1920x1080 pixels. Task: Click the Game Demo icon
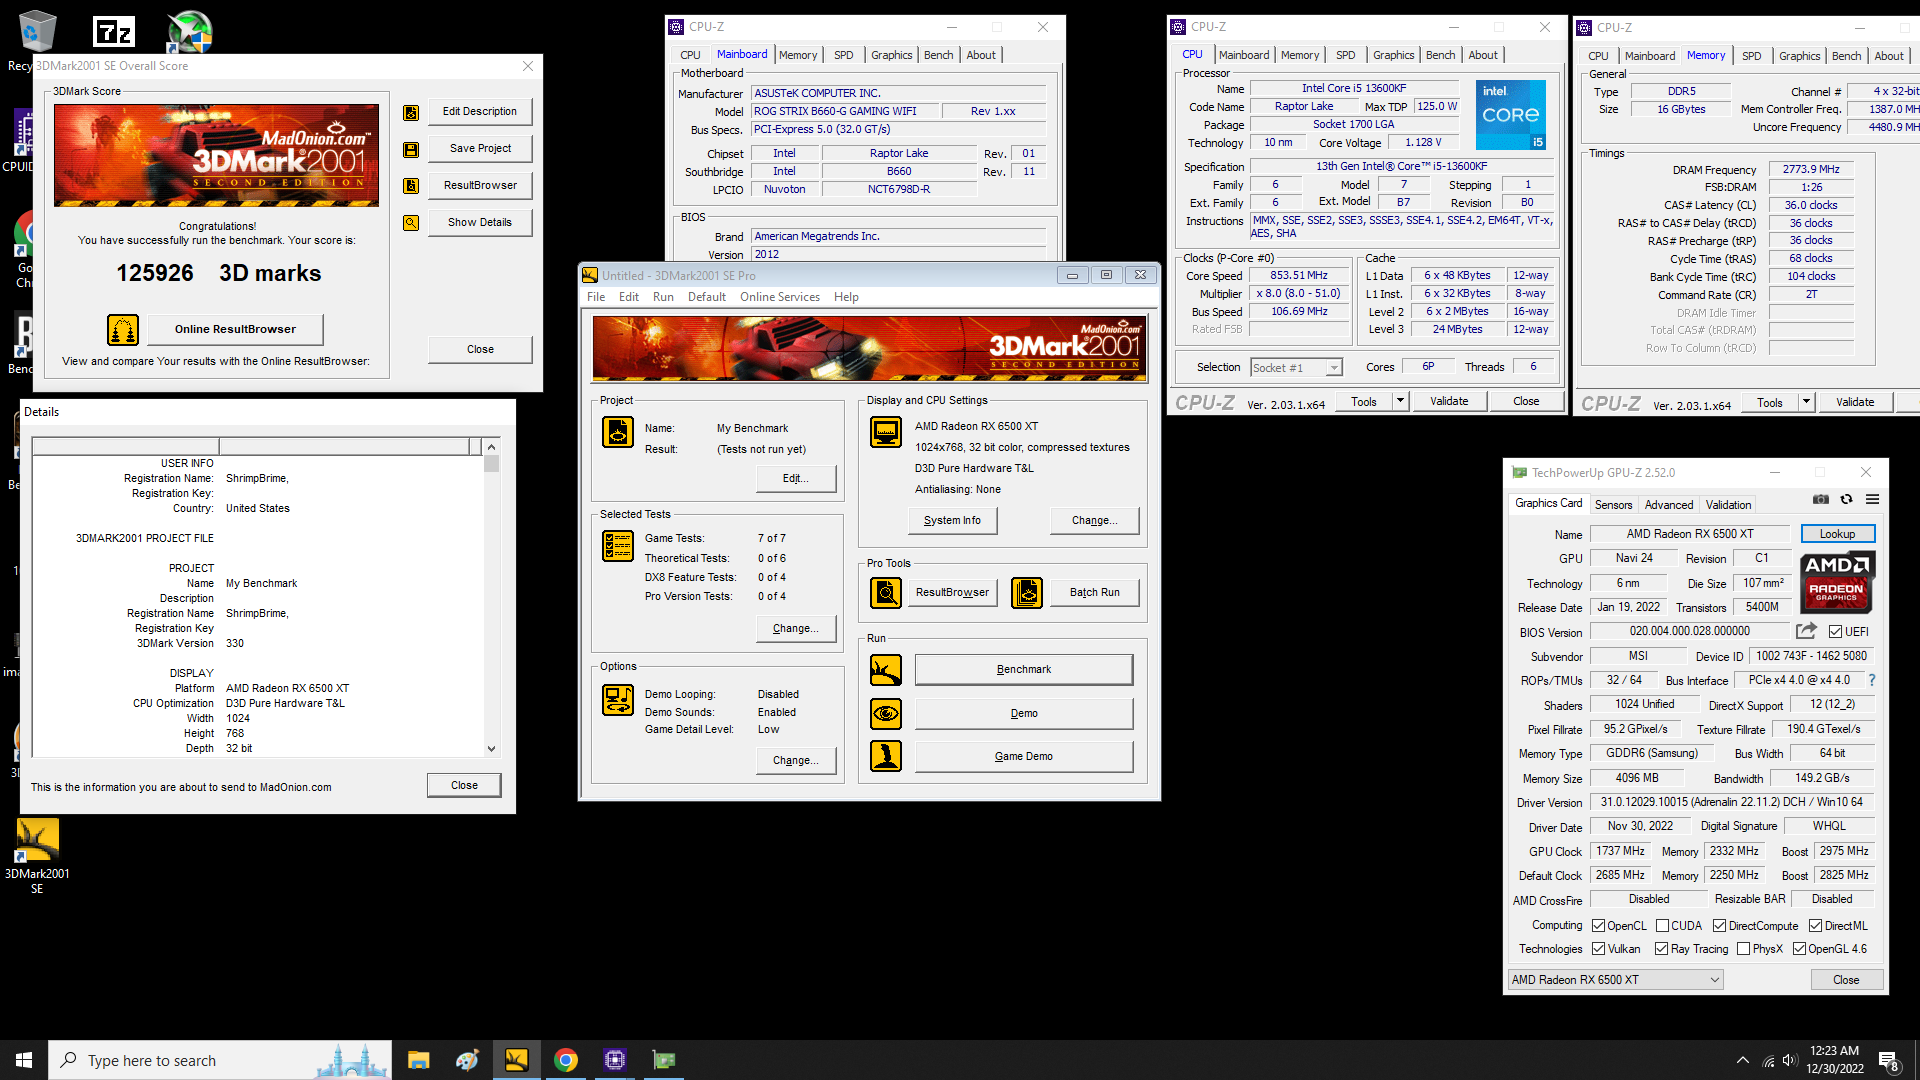pos(886,756)
